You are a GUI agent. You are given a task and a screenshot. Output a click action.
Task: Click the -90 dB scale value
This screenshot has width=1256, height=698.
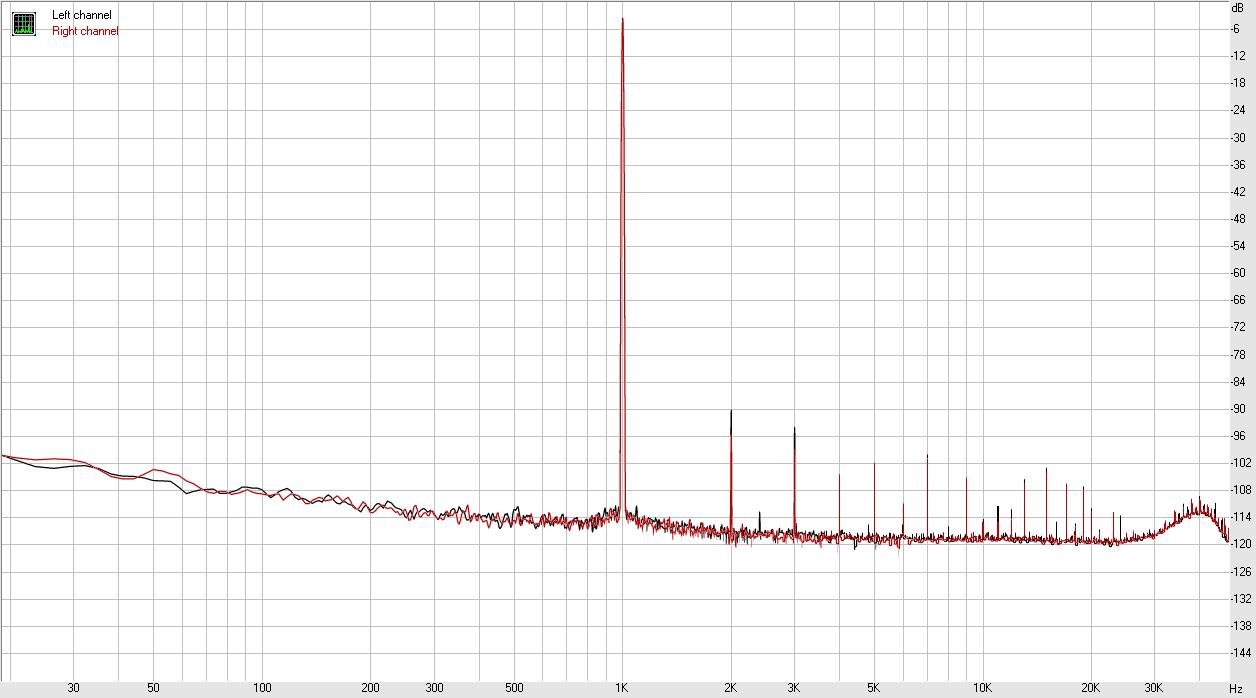(1238, 409)
